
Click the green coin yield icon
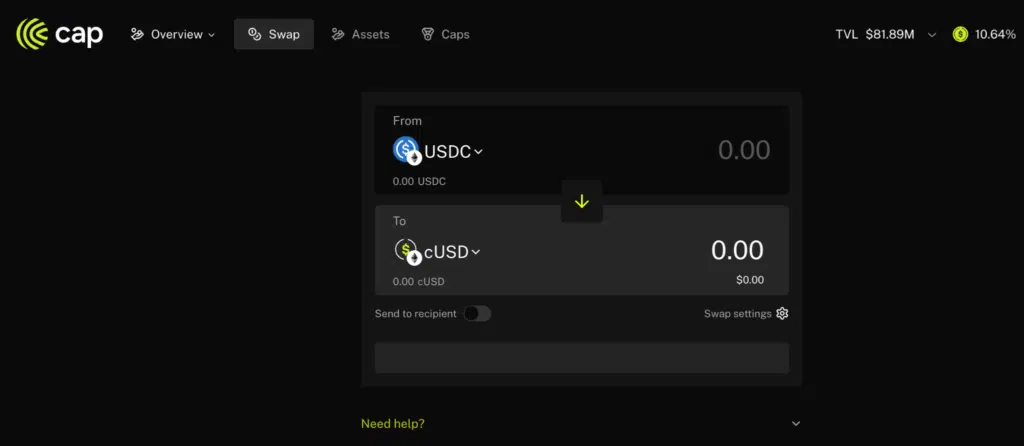point(960,35)
